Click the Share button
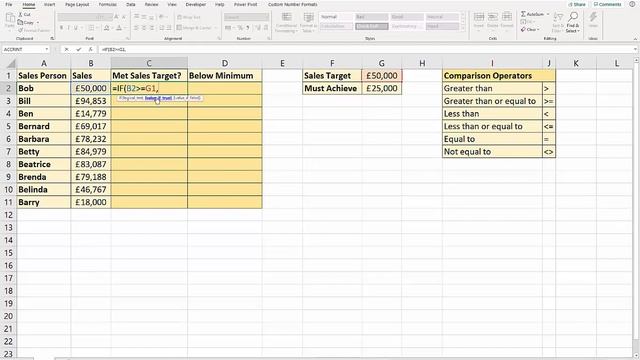Viewport: 640px width, 360px height. click(x=577, y=4)
